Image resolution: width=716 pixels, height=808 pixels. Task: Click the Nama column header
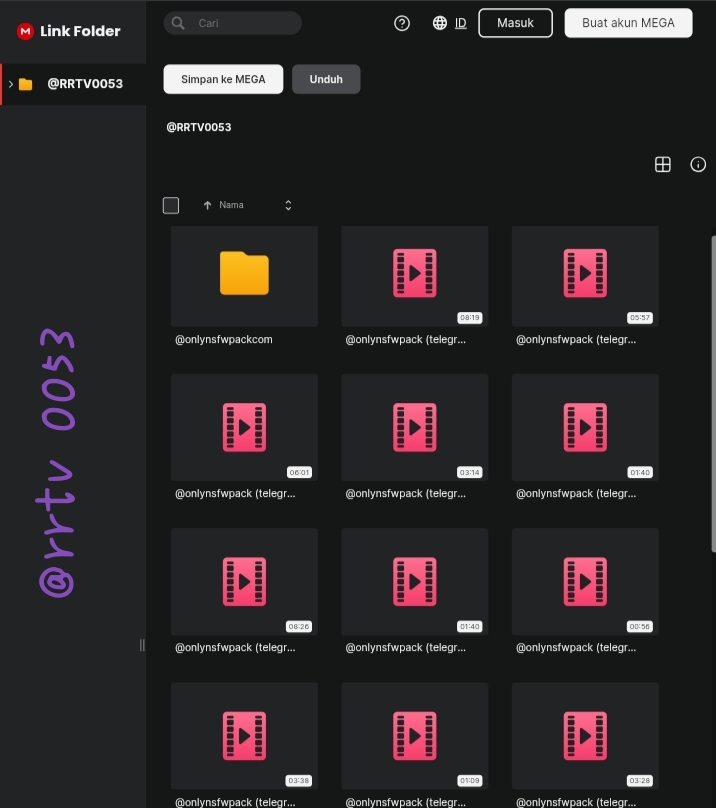click(x=231, y=205)
